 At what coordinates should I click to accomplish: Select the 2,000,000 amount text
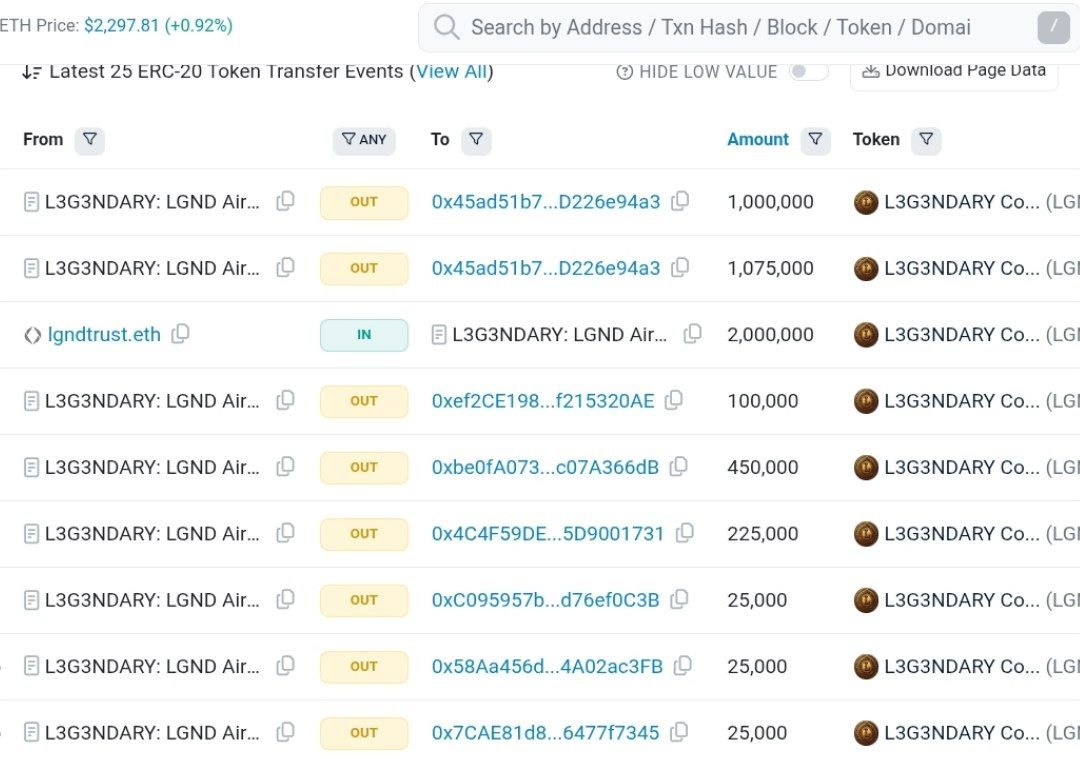point(770,335)
